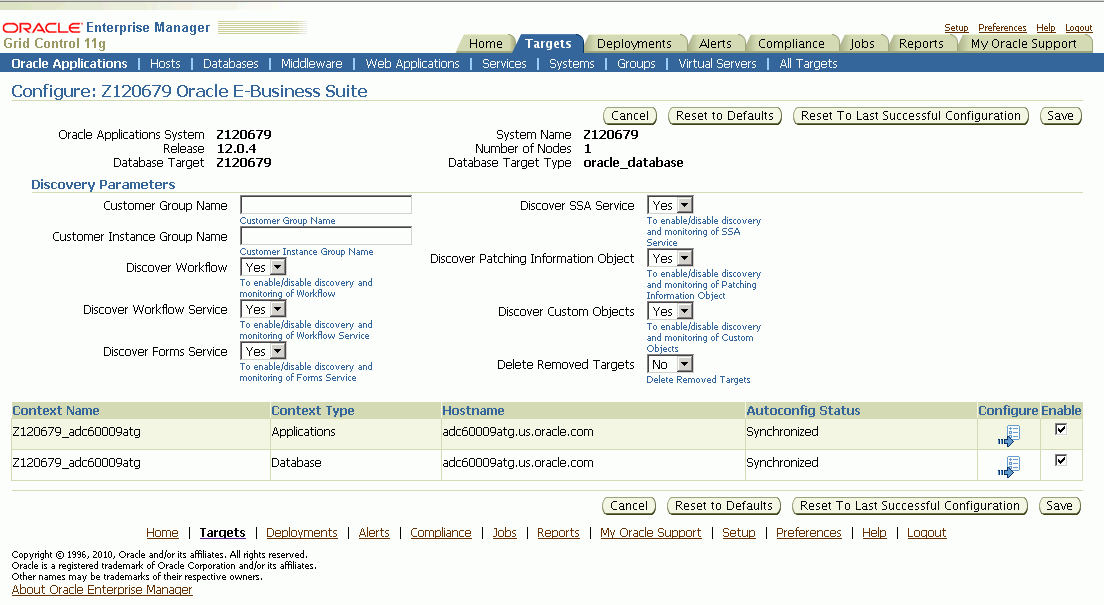This screenshot has width=1104, height=605.
Task: Switch to the Reports tab
Action: [x=921, y=44]
